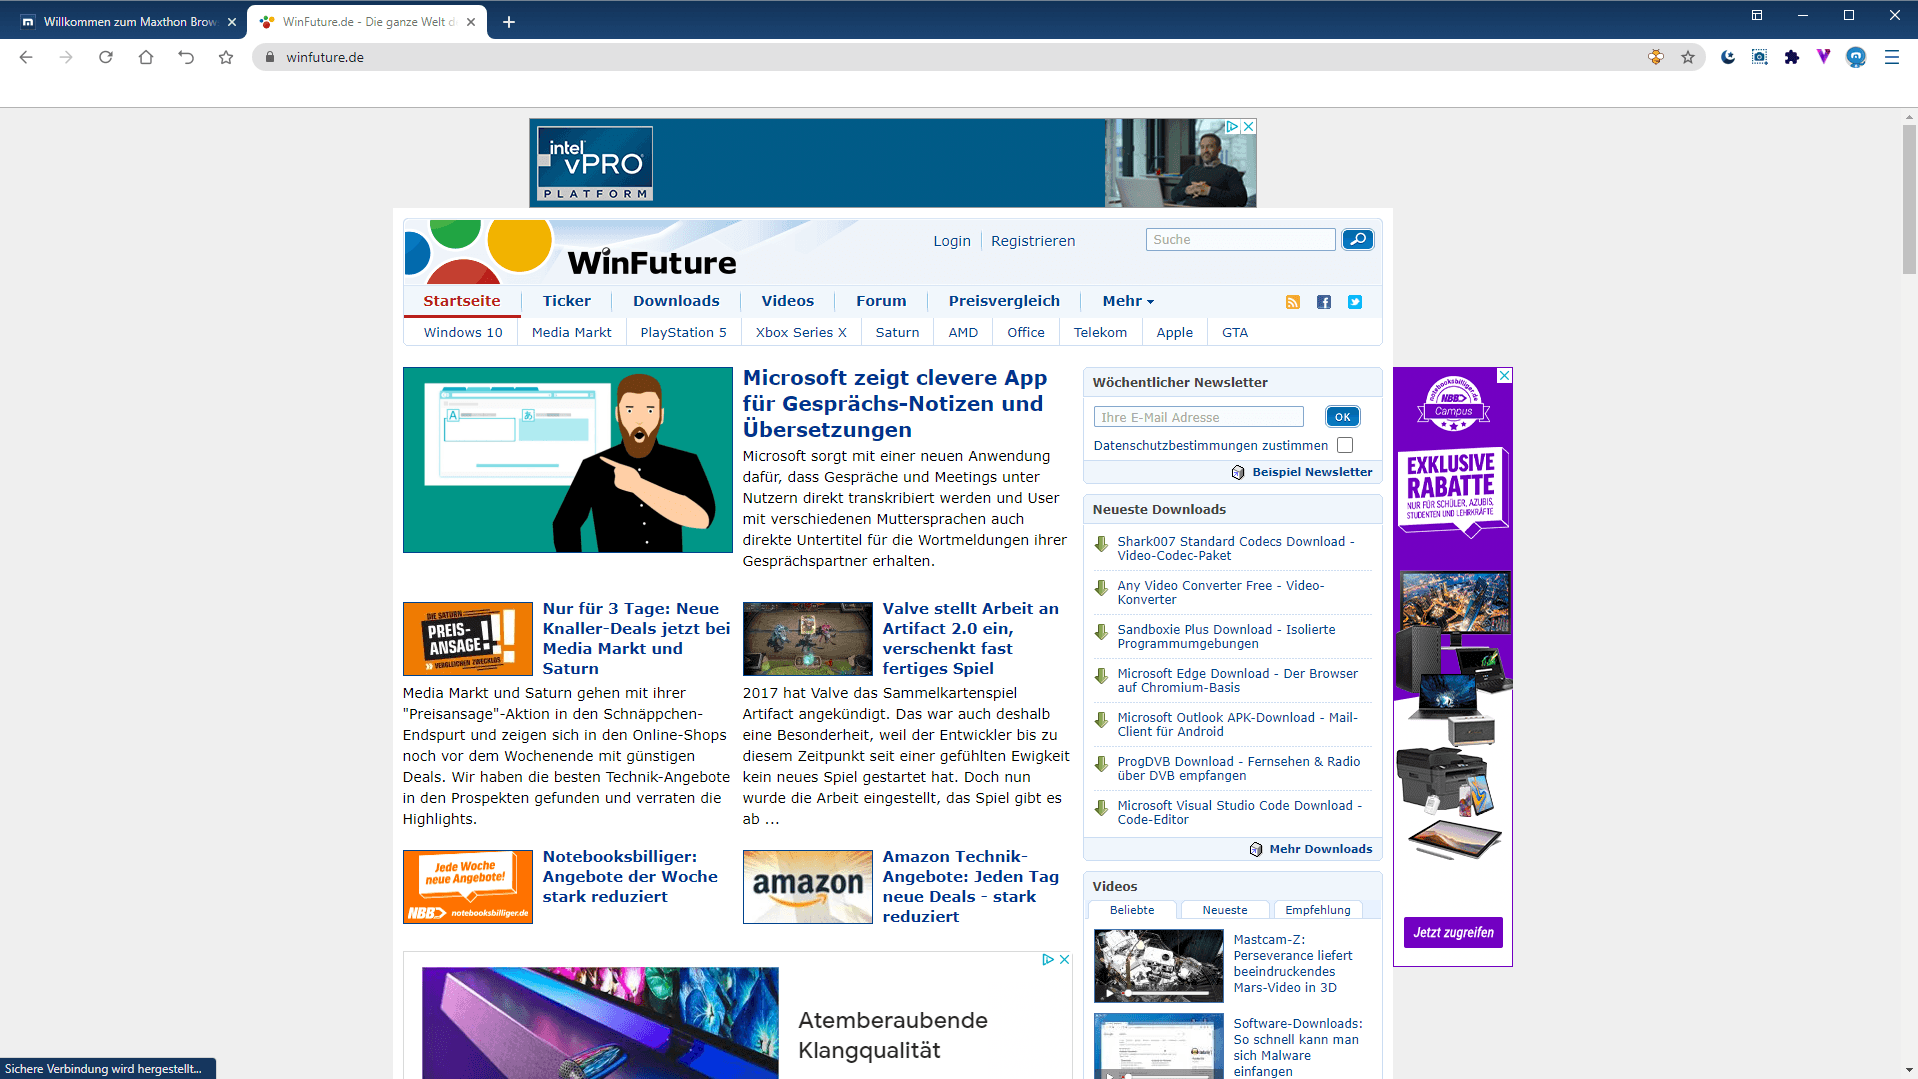This screenshot has width=1918, height=1079.
Task: Open the browser main hamburger menu
Action: coord(1892,57)
